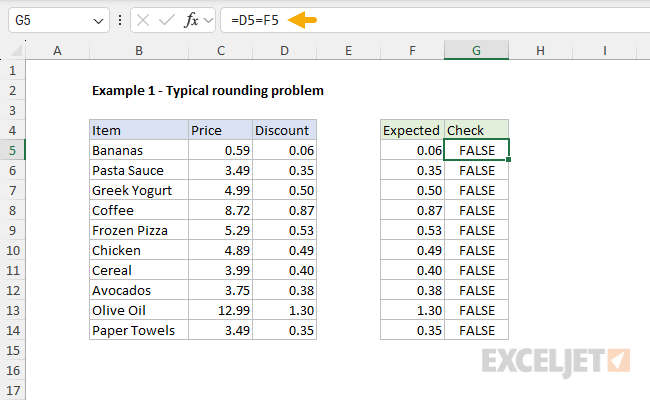
Task: Click the 'Item' header cell
Action: click(x=139, y=130)
